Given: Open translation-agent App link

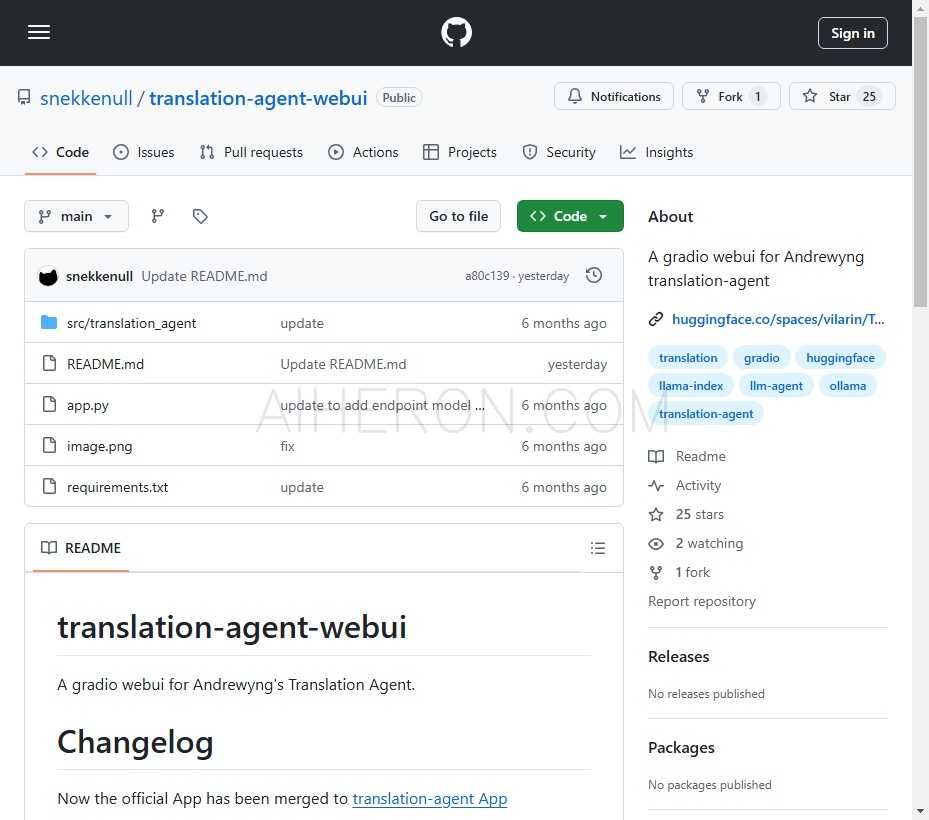Looking at the screenshot, I should 430,799.
